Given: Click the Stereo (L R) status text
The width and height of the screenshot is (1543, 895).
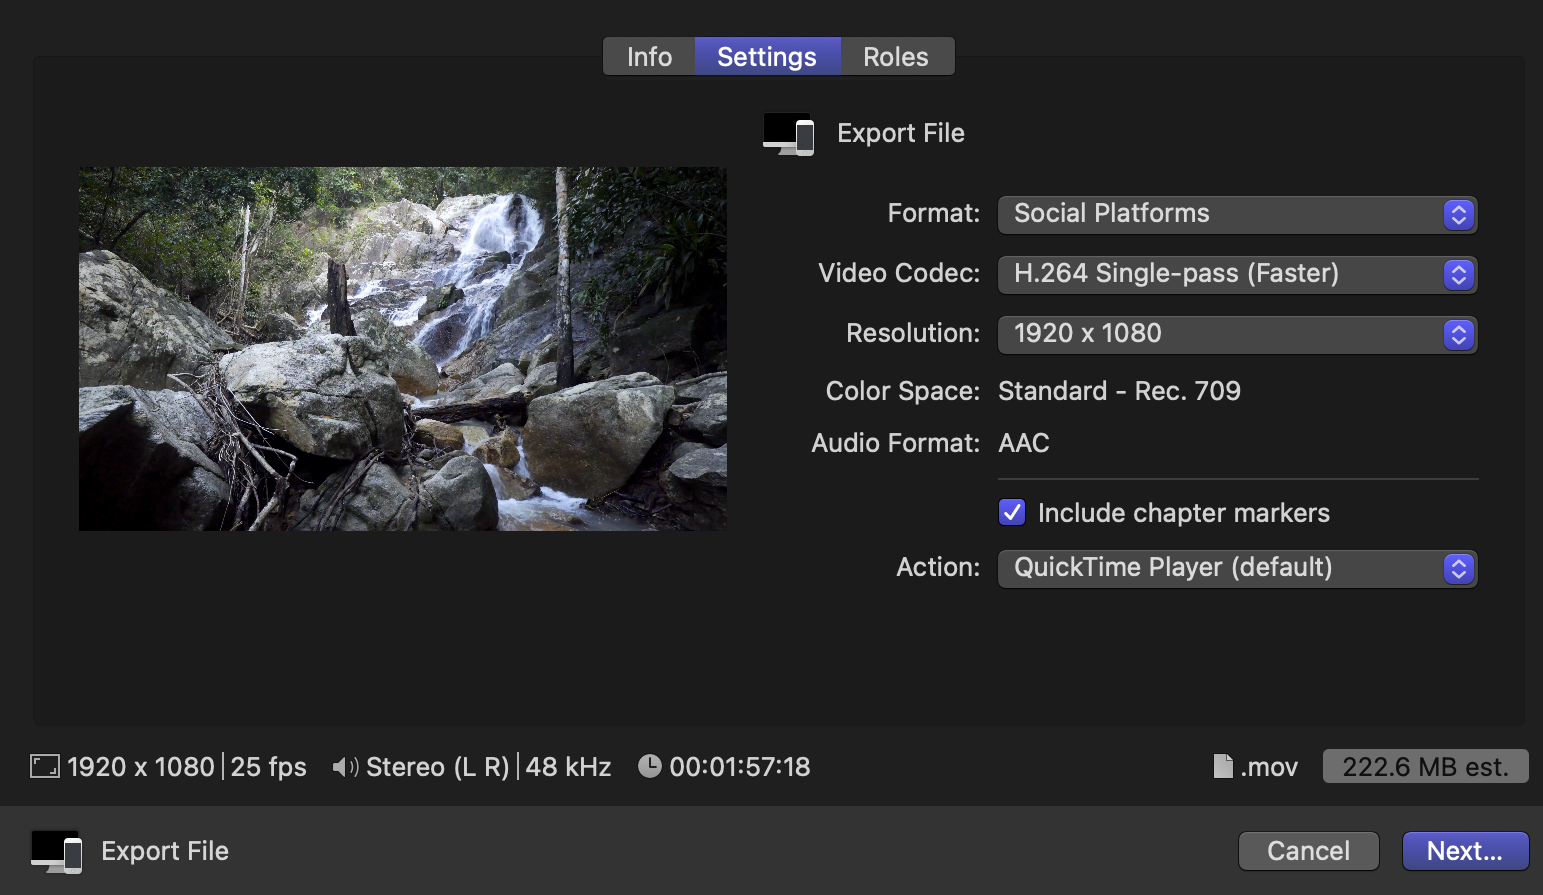Looking at the screenshot, I should point(438,767).
